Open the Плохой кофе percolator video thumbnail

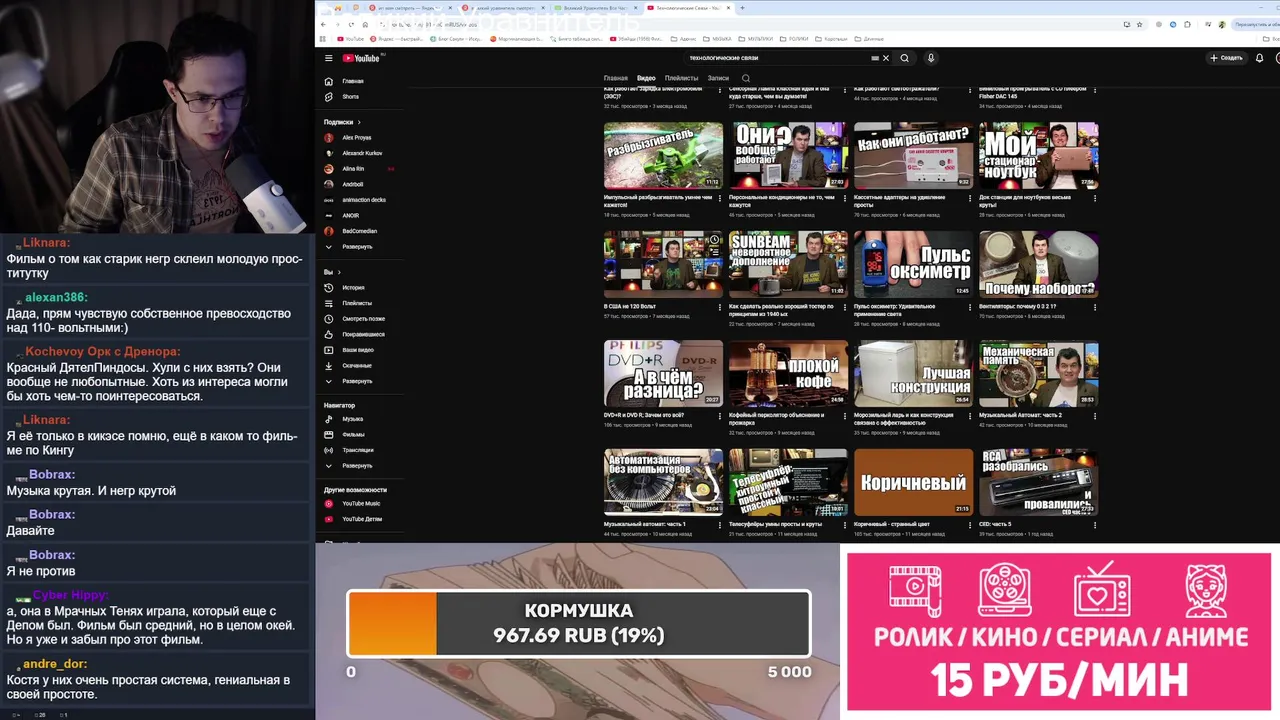click(x=788, y=373)
